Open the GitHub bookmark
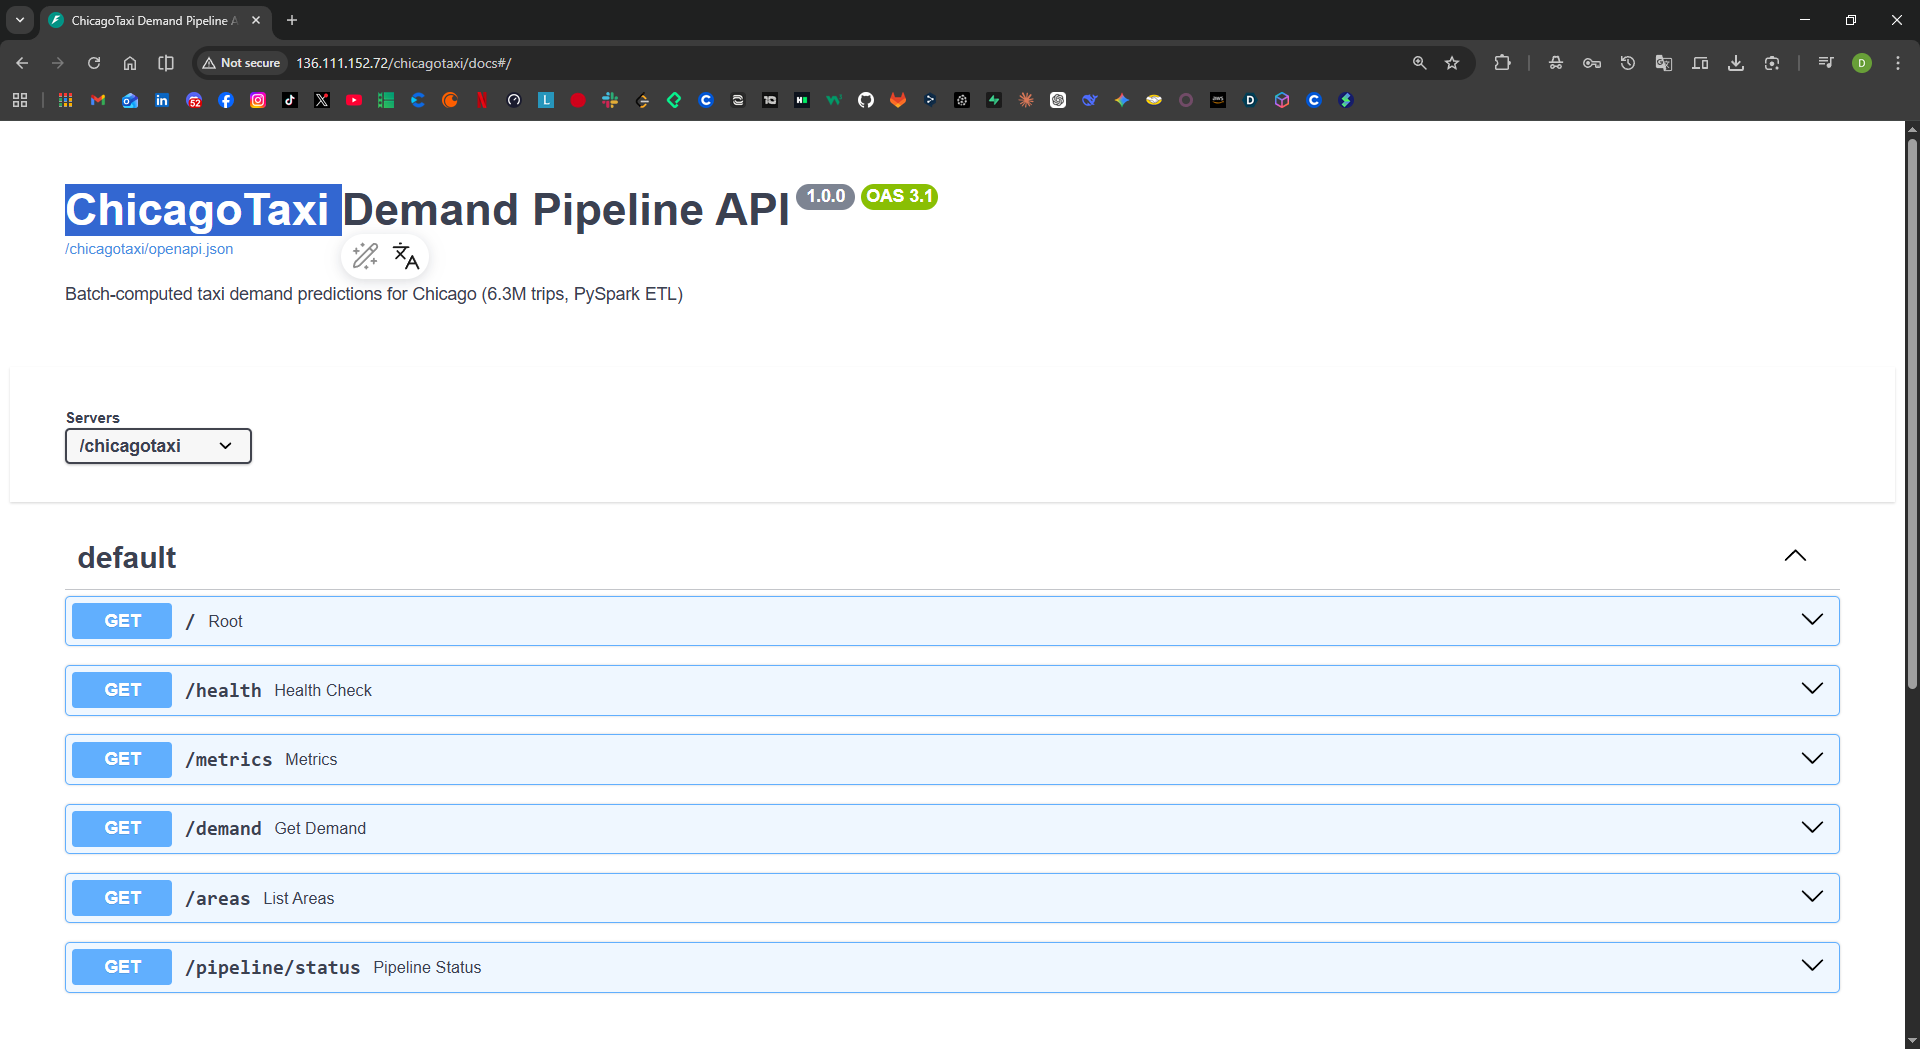Image resolution: width=1920 pixels, height=1049 pixels. 866,100
